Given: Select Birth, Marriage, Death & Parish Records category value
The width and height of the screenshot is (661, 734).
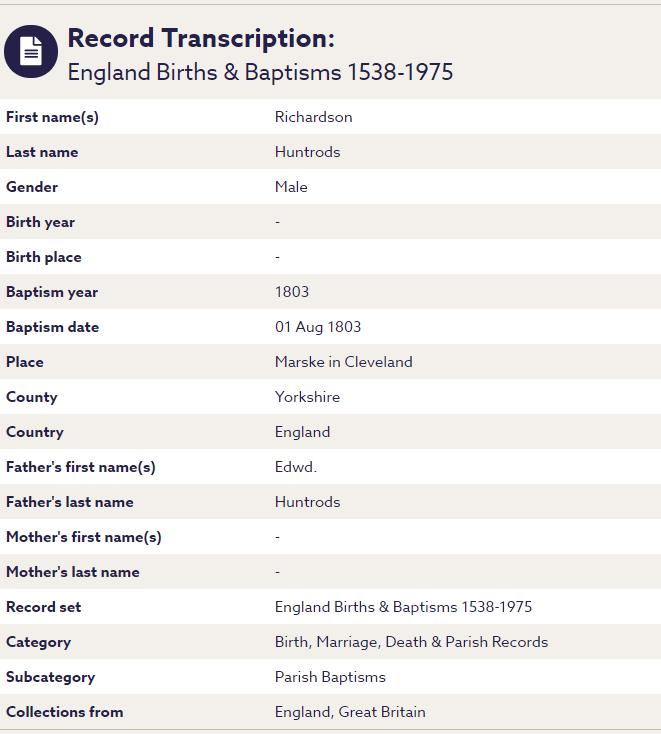Looking at the screenshot, I should coord(411,642).
